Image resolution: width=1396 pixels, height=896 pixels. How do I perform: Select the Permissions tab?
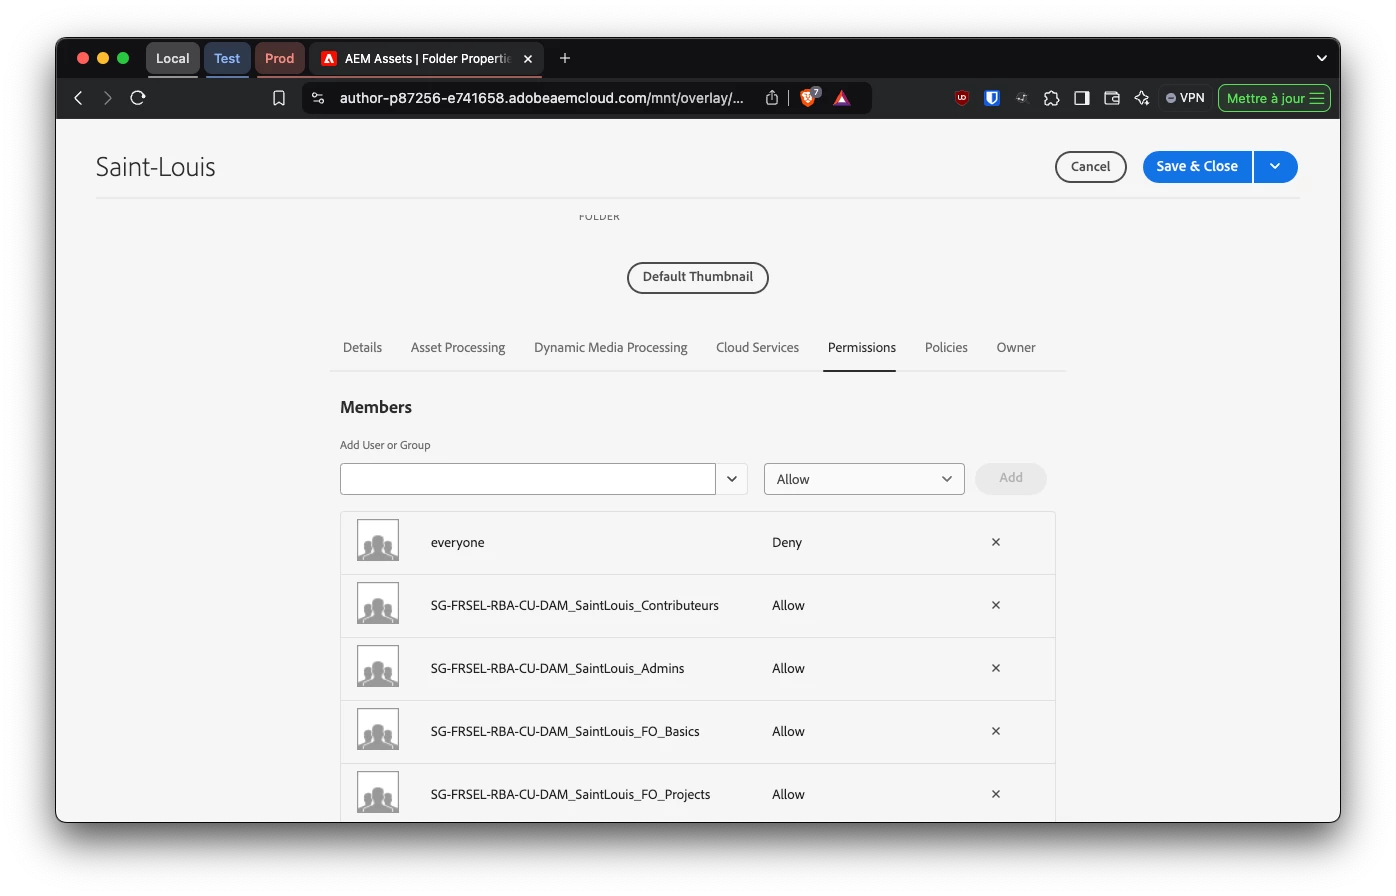tap(861, 348)
